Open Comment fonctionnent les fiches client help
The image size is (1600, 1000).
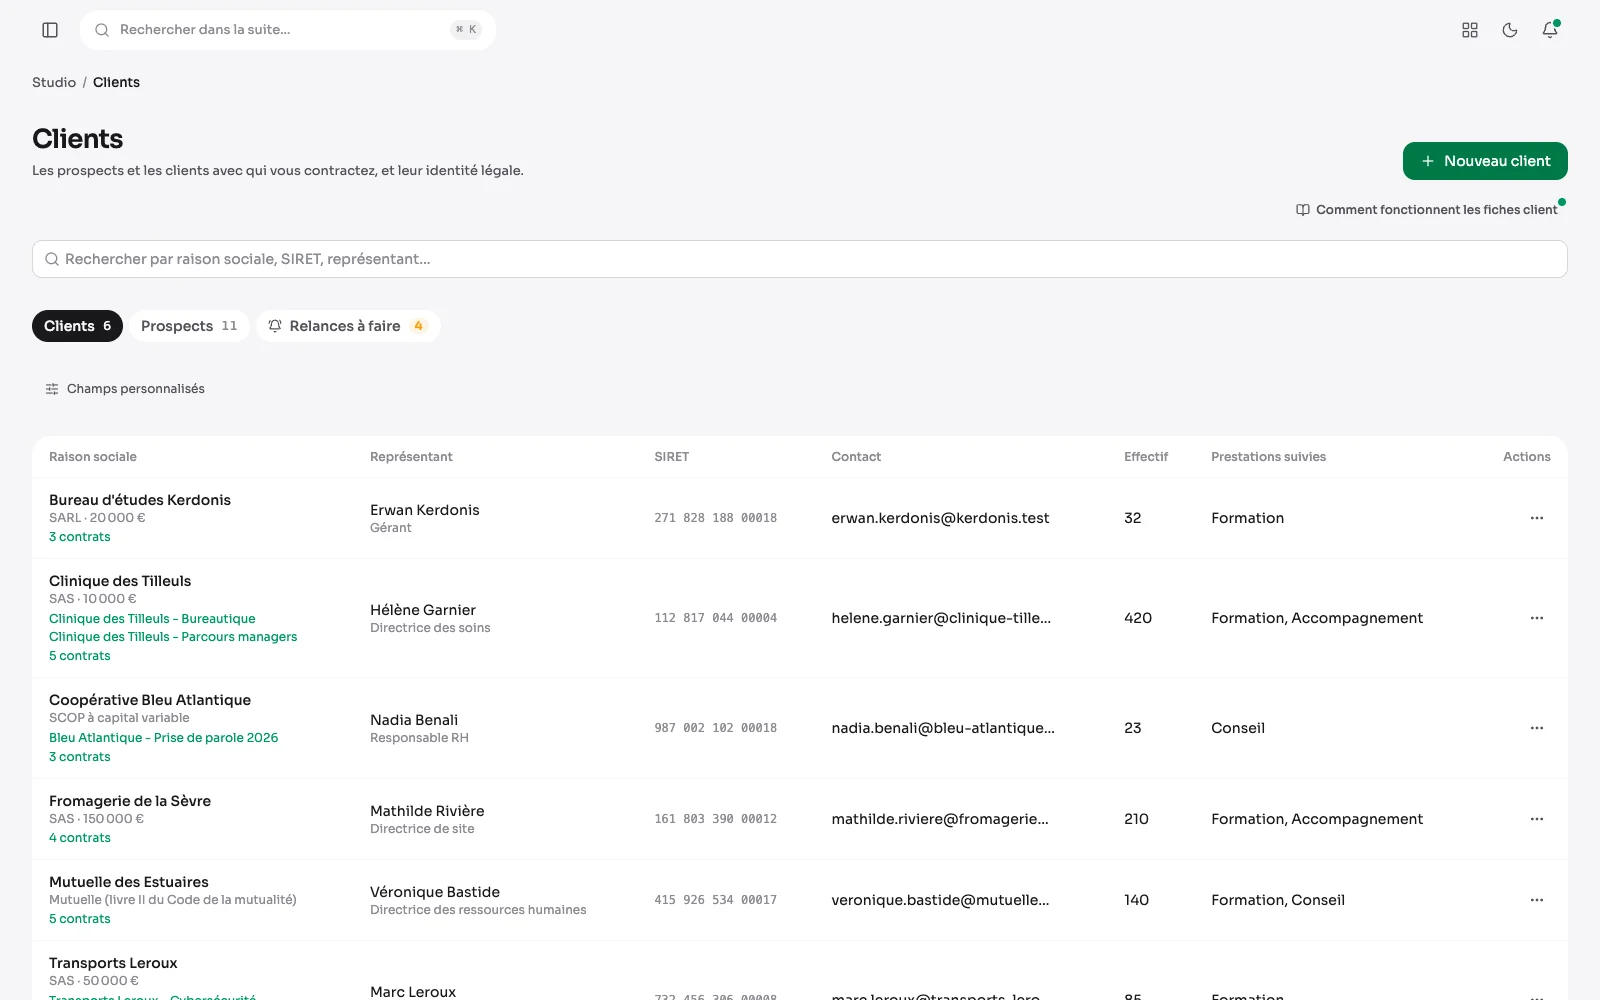pos(1427,210)
